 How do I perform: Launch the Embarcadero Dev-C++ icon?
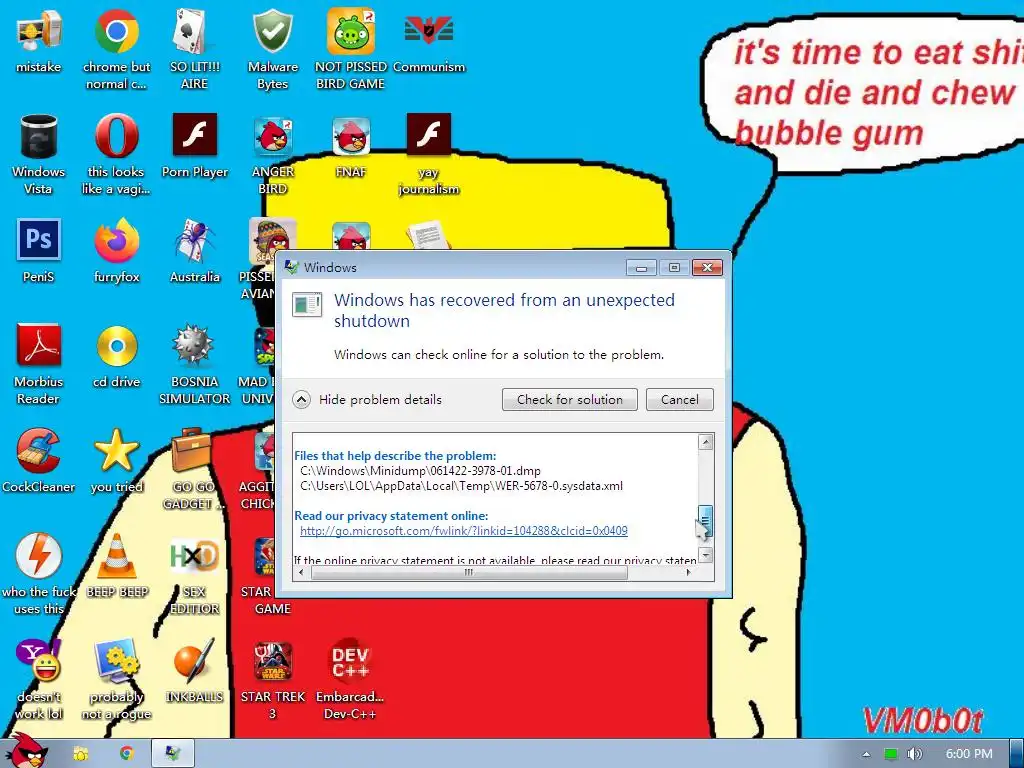[x=350, y=679]
